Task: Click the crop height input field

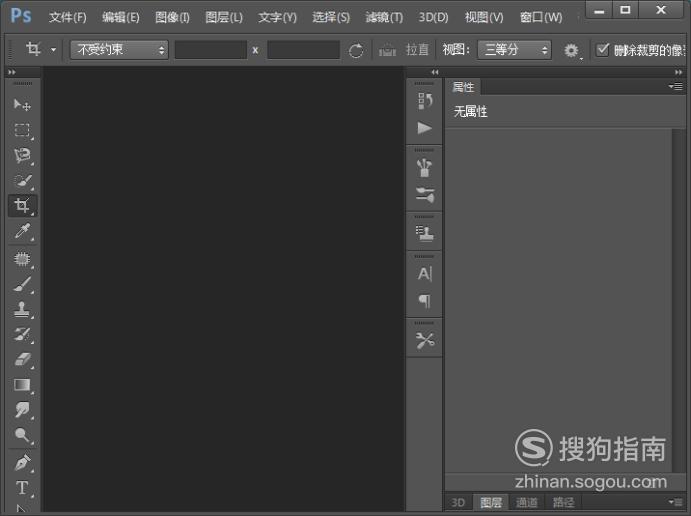Action: pyautogui.click(x=303, y=50)
